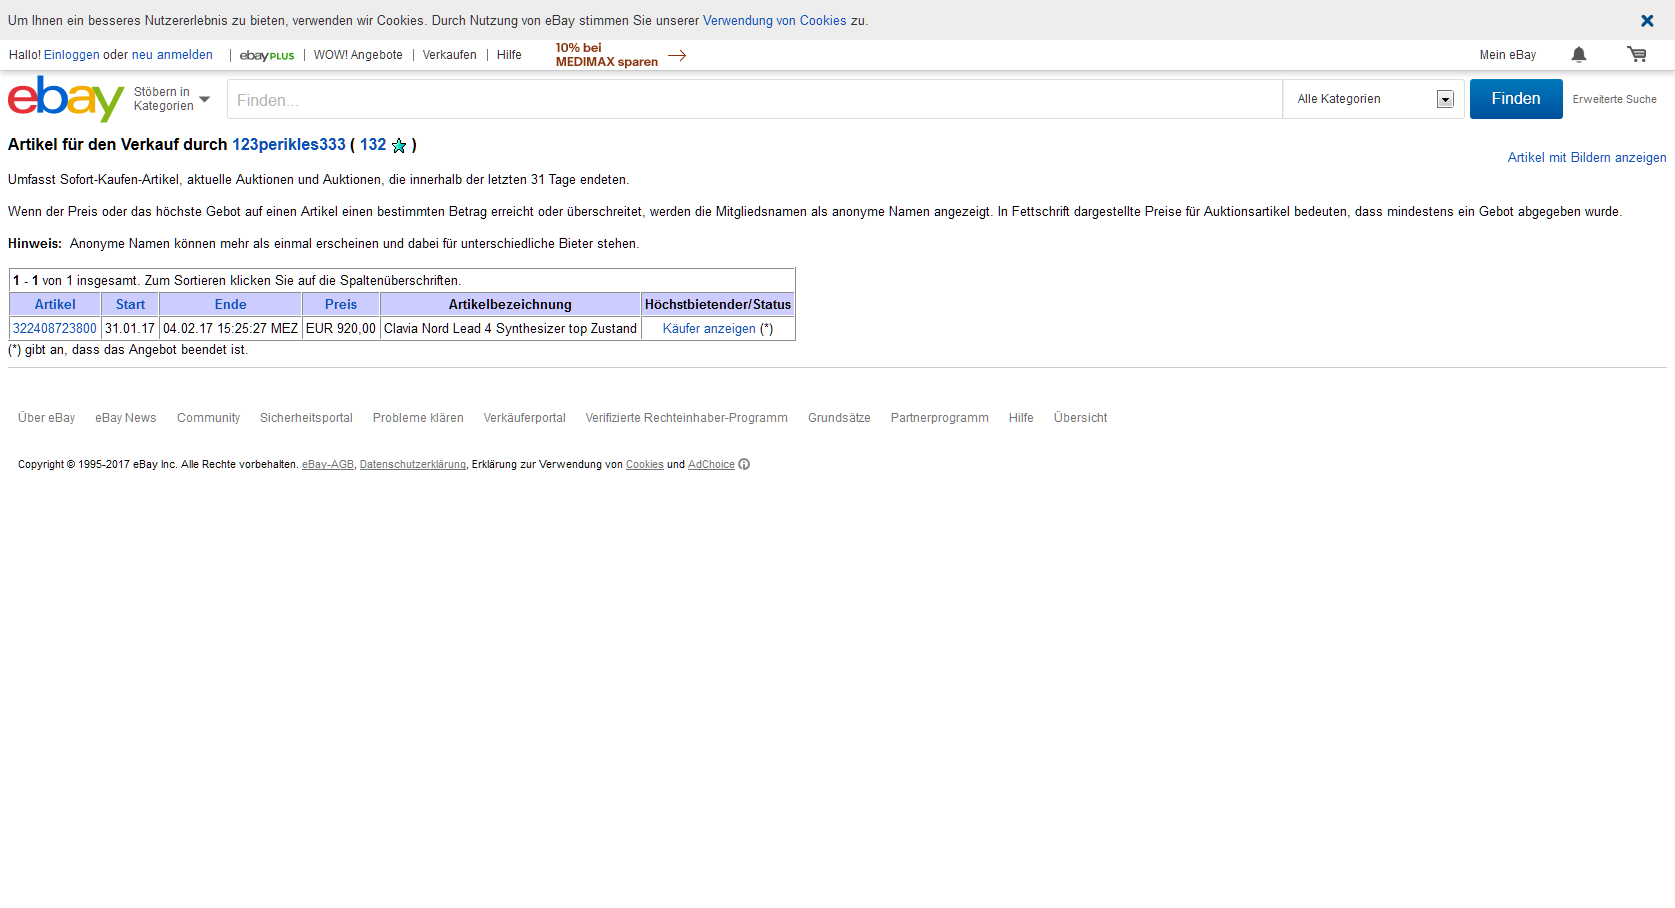Dismiss the cookie notice banner
Viewport: 1675px width, 908px height.
click(x=1646, y=20)
